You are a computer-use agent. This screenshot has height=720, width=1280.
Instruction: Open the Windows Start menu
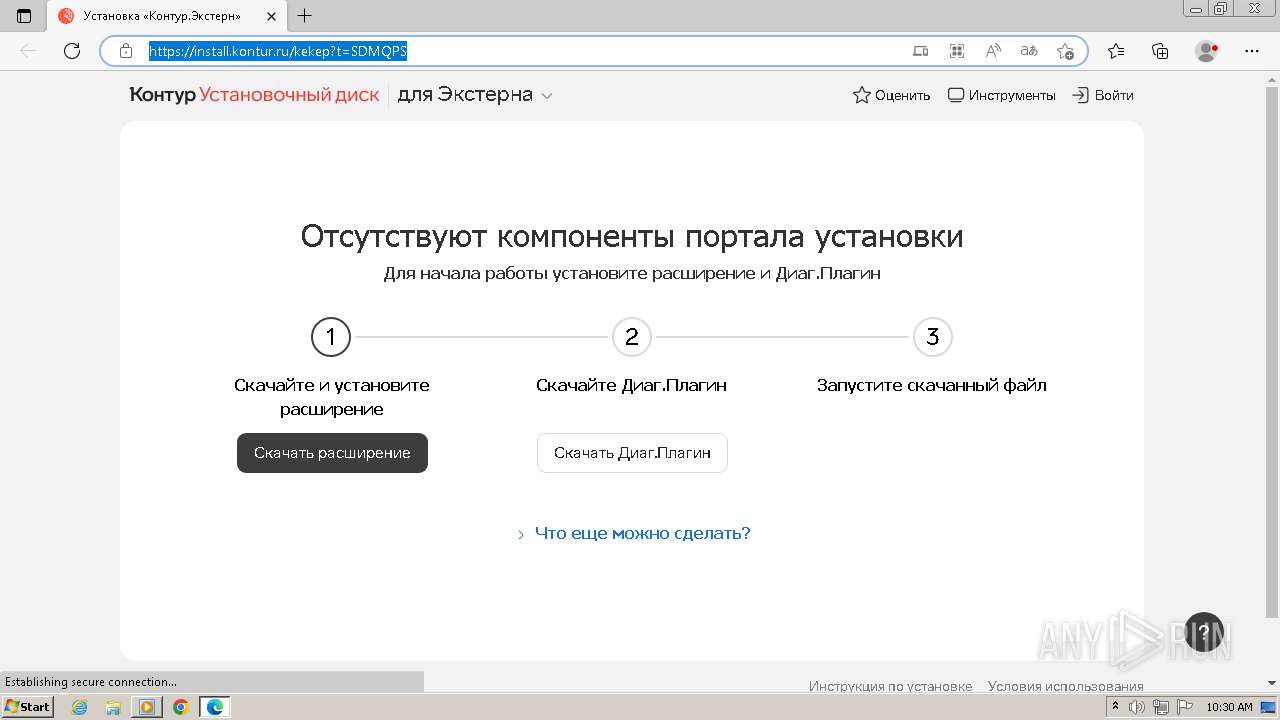[27, 707]
